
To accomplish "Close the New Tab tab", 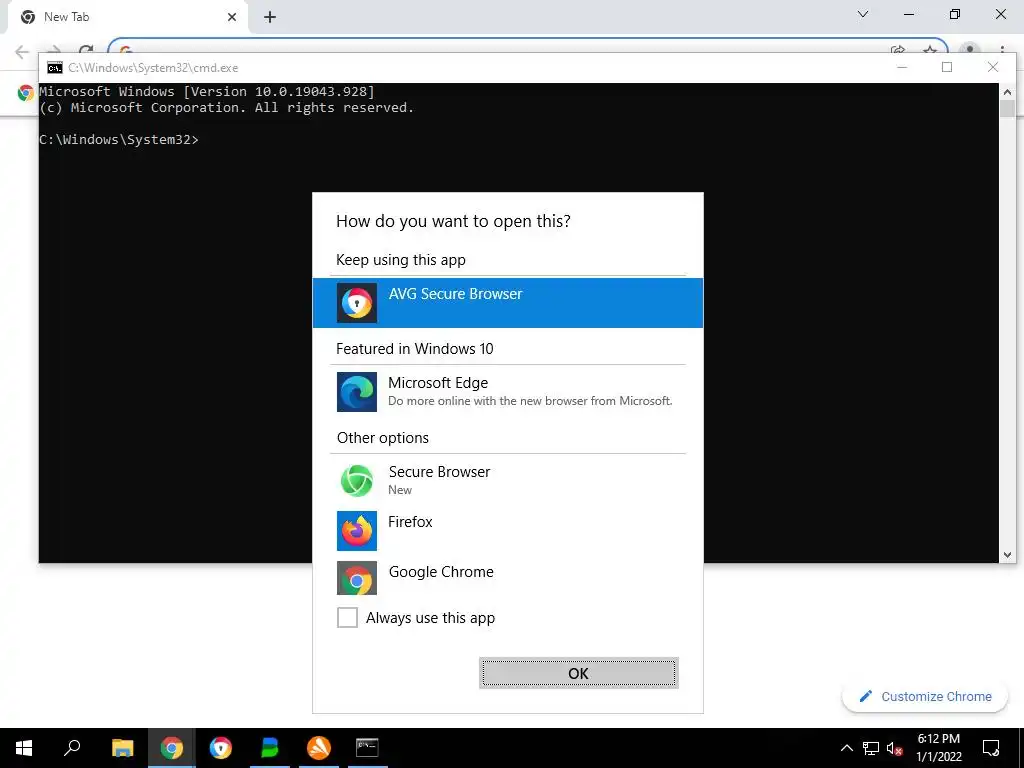I will [x=232, y=17].
